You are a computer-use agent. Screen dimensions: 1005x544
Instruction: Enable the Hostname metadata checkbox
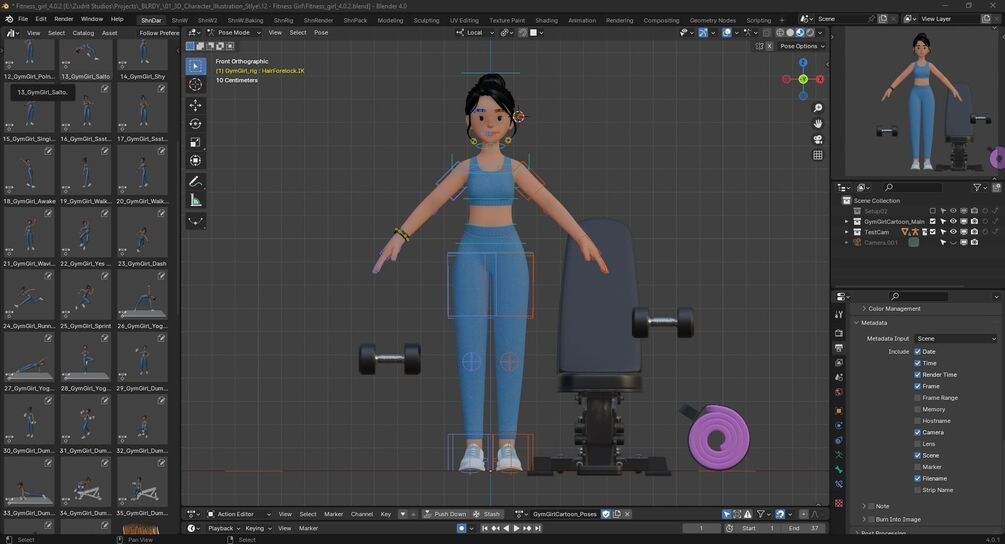coord(917,421)
